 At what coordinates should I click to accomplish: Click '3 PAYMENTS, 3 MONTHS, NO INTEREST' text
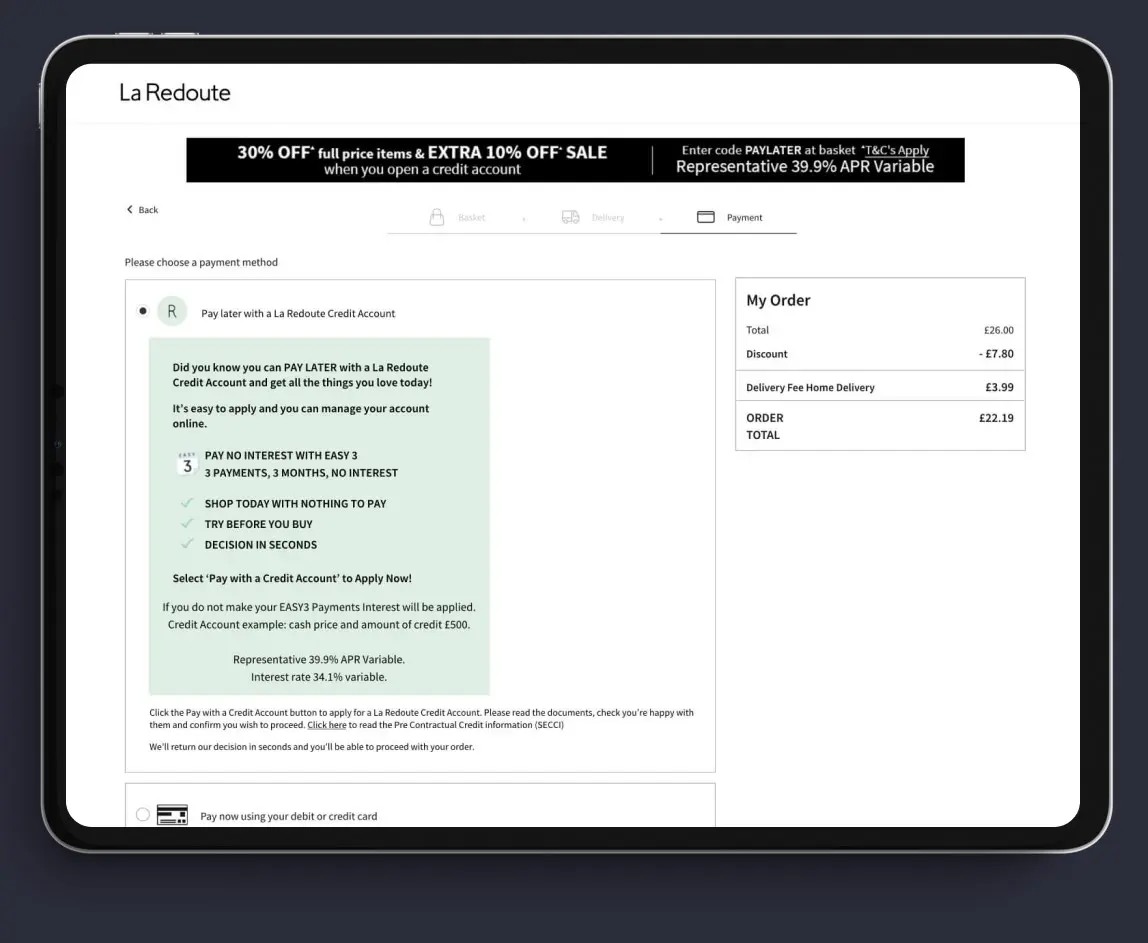(301, 473)
